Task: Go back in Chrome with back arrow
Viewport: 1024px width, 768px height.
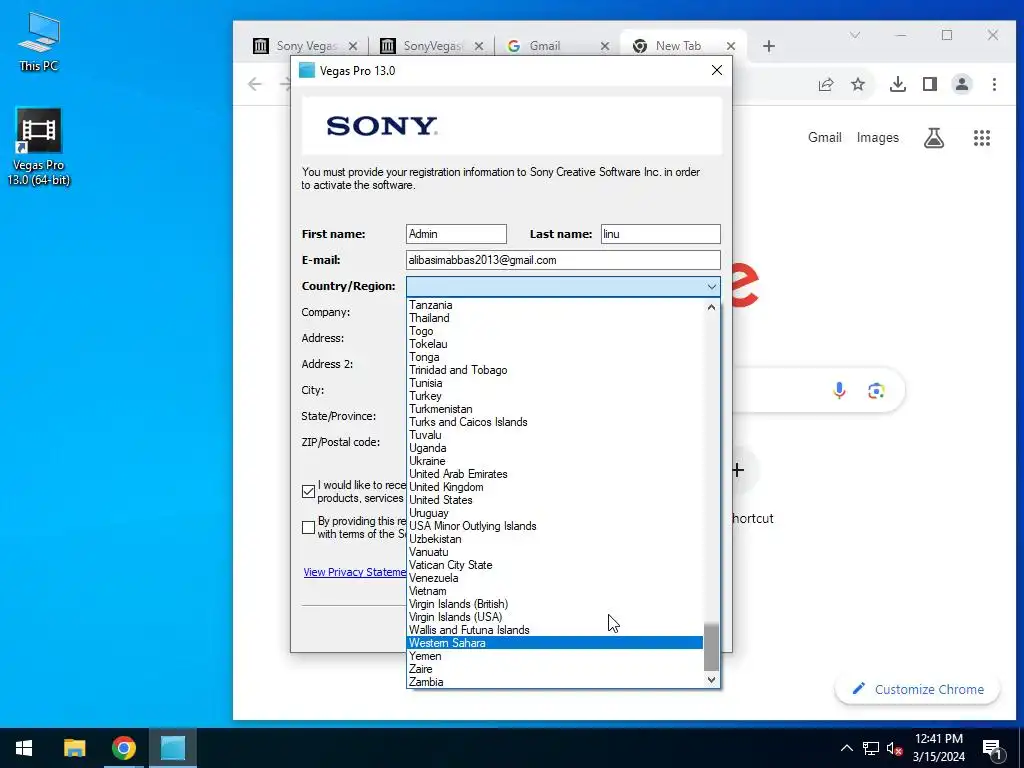Action: point(255,84)
